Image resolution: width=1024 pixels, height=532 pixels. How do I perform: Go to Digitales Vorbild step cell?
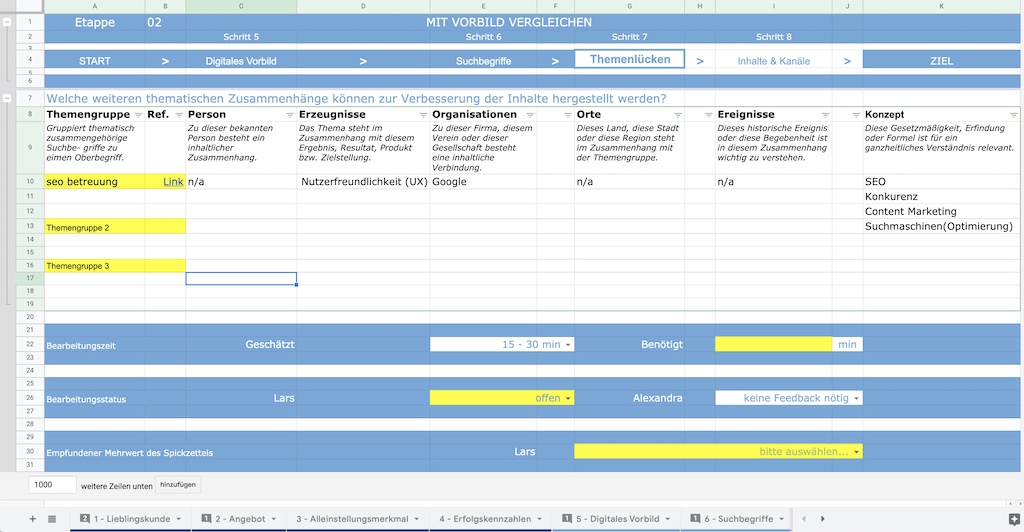point(241,61)
